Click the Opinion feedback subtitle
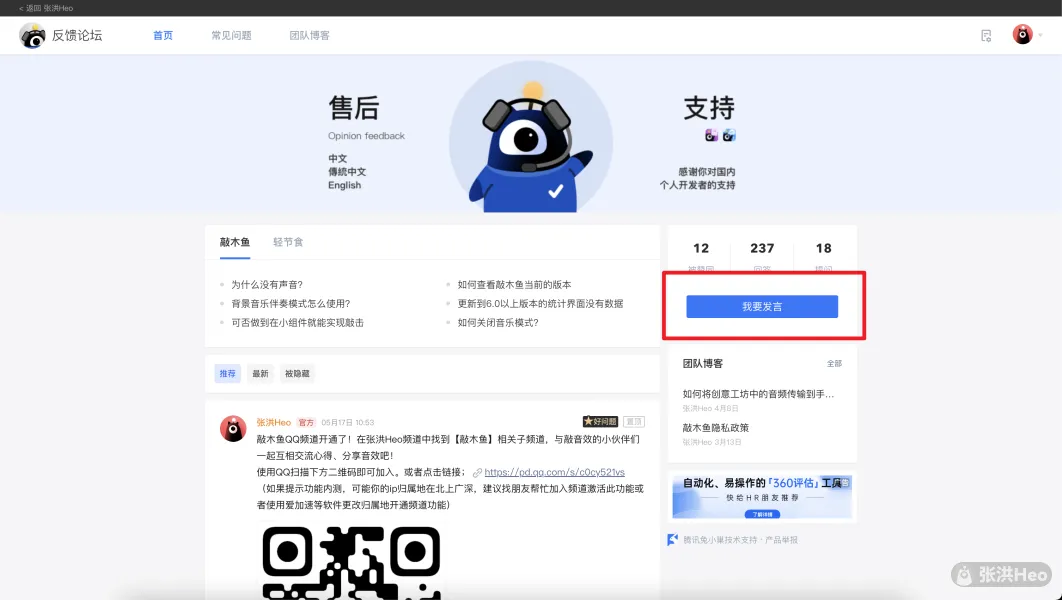Viewport: 1062px width, 600px height. (366, 136)
